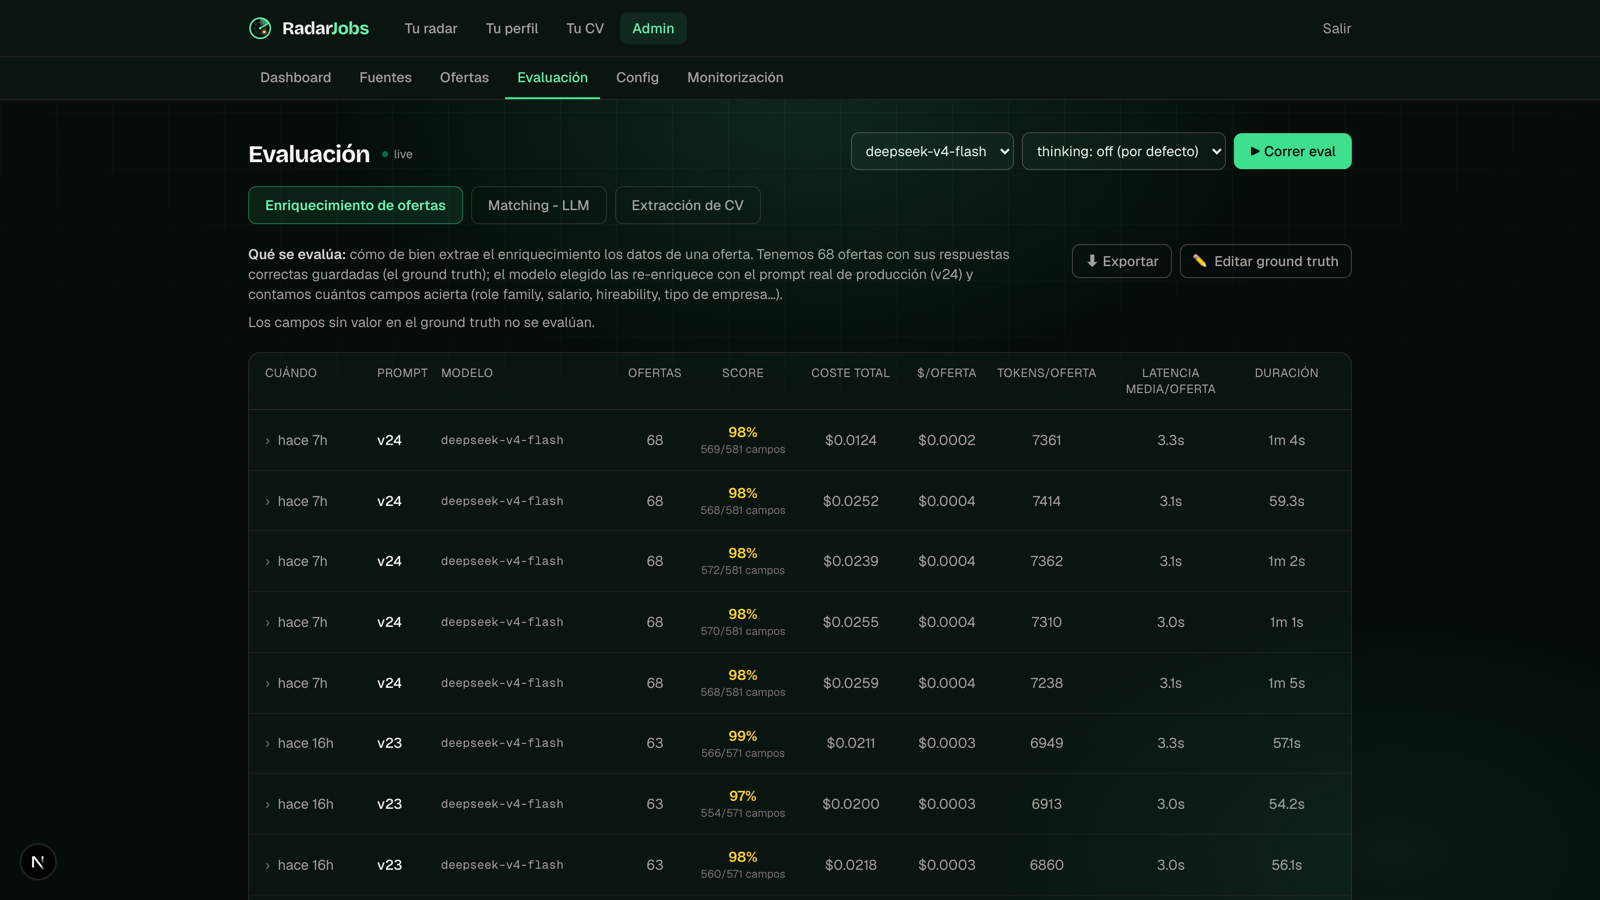Run evaluation with Correr eval button
The image size is (1600, 900).
1292,151
